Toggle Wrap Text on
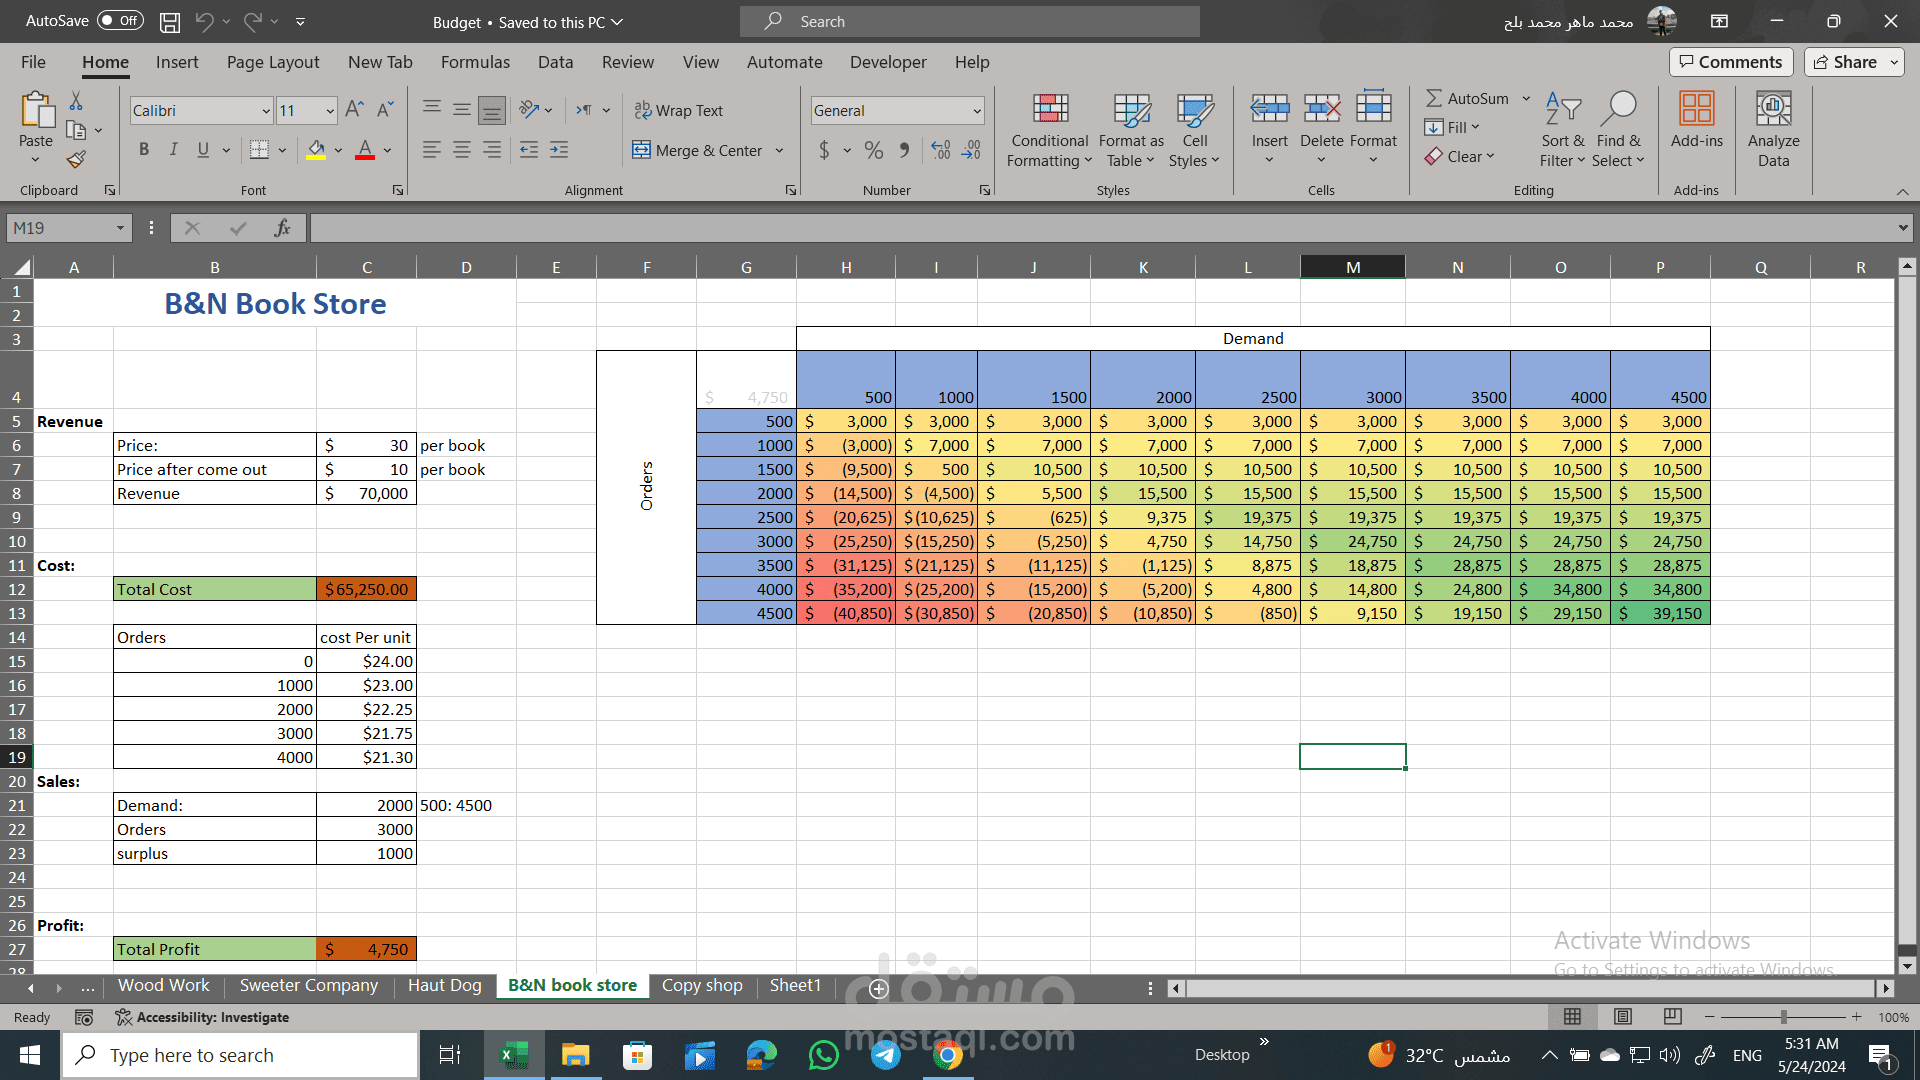Image resolution: width=1920 pixels, height=1080 pixels. pyautogui.click(x=678, y=110)
